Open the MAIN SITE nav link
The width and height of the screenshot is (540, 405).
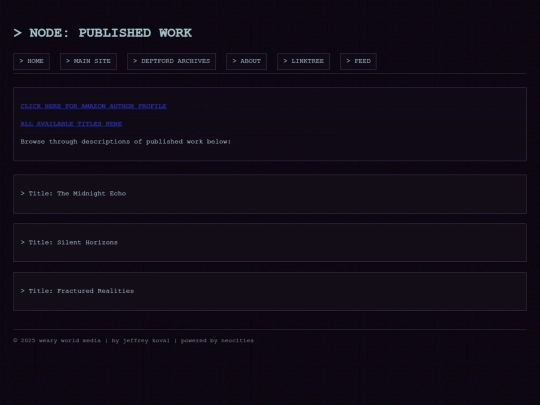88,61
